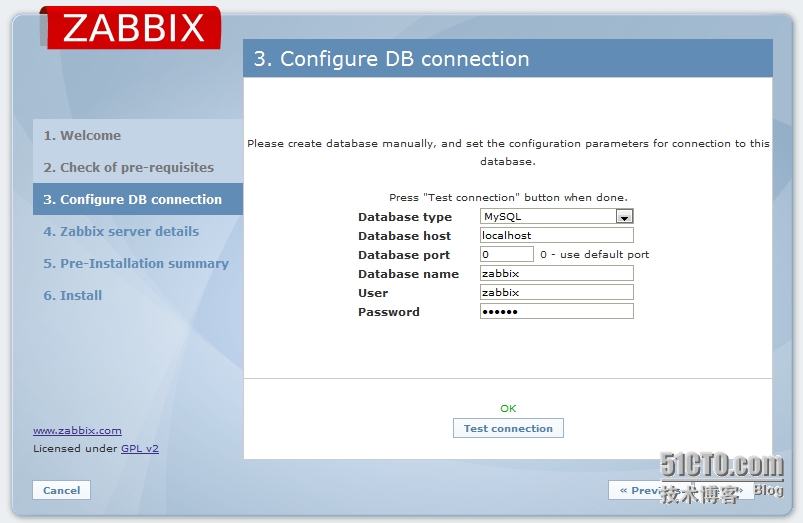Select step 1. Welcome

point(138,135)
